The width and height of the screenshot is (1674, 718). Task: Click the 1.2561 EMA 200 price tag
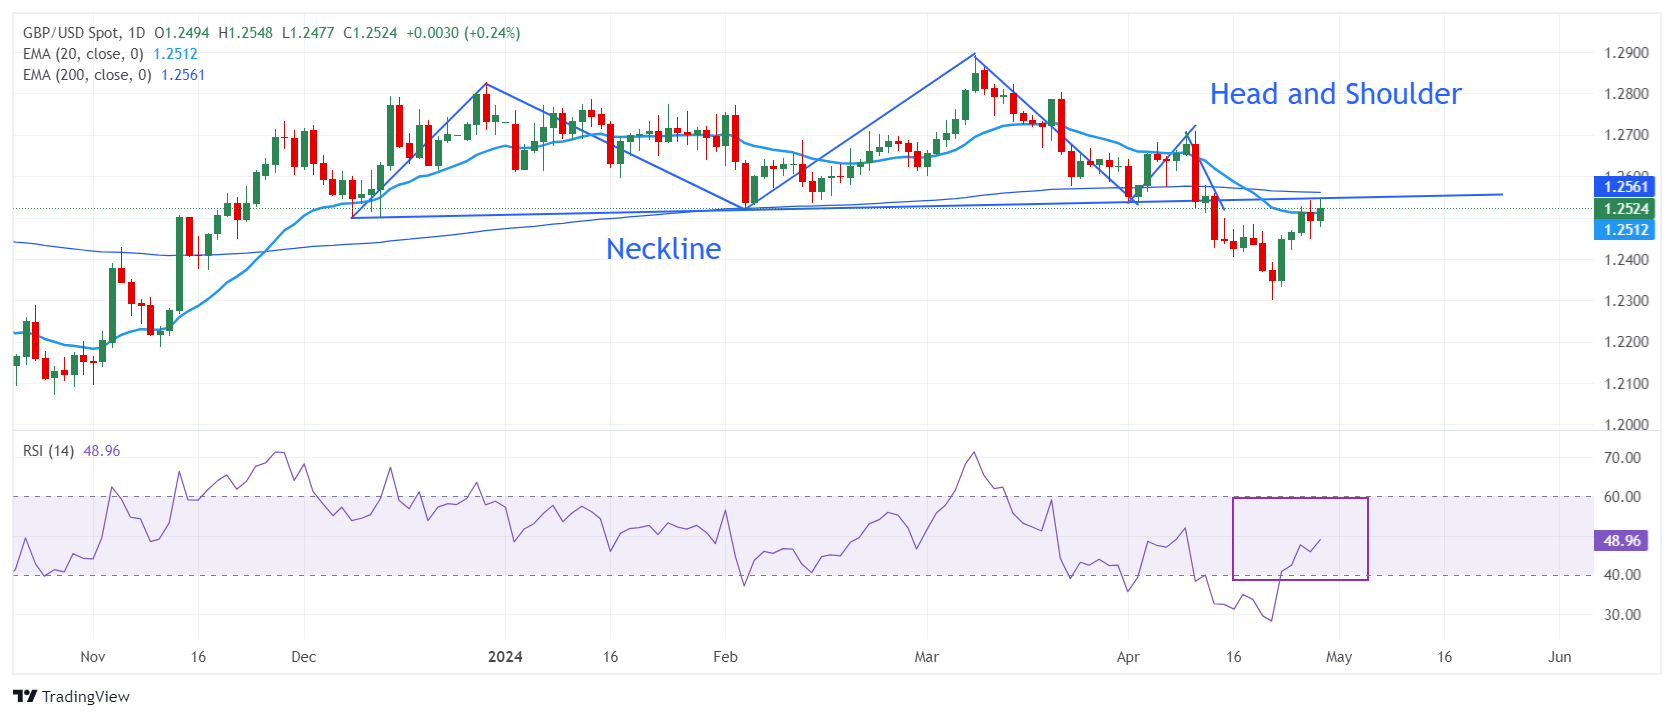click(1625, 186)
